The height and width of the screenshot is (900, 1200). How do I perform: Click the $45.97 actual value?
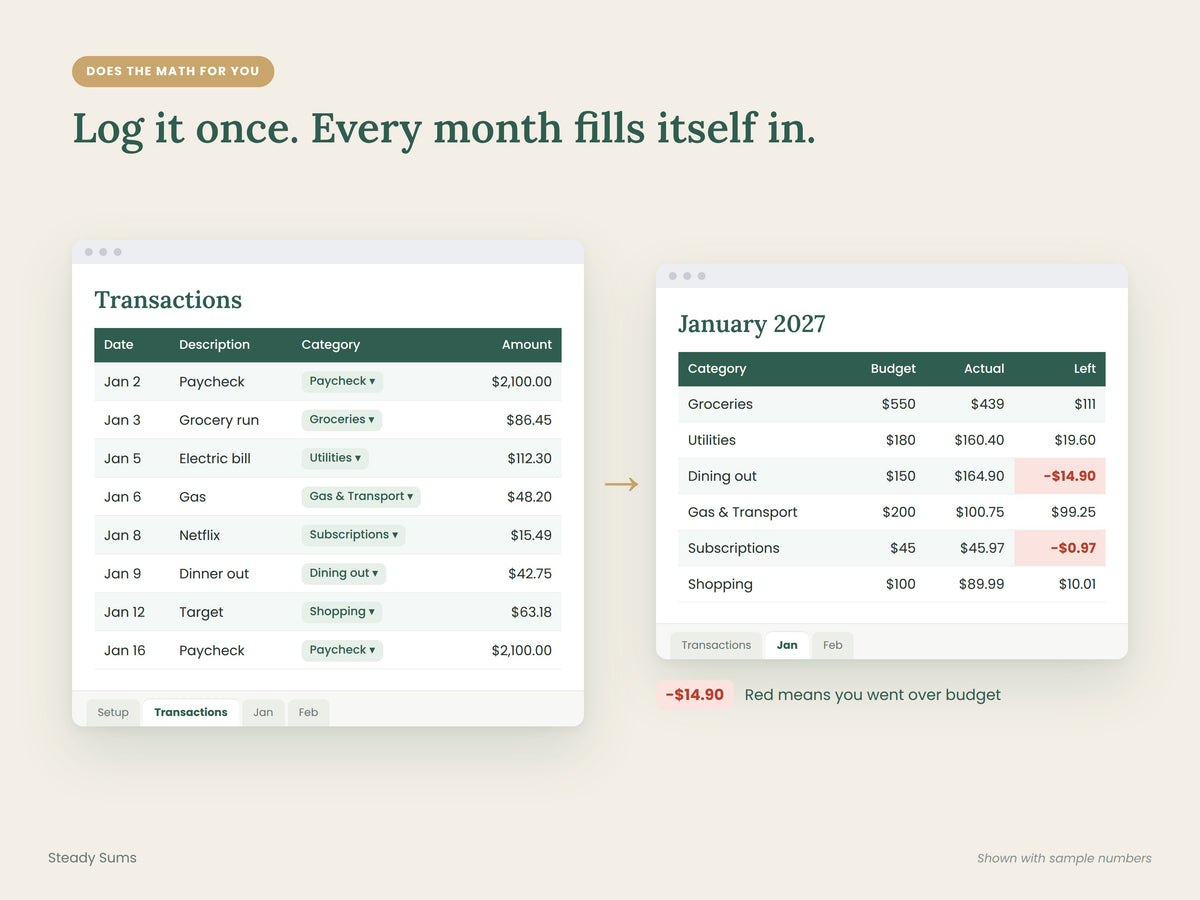pyautogui.click(x=982, y=548)
